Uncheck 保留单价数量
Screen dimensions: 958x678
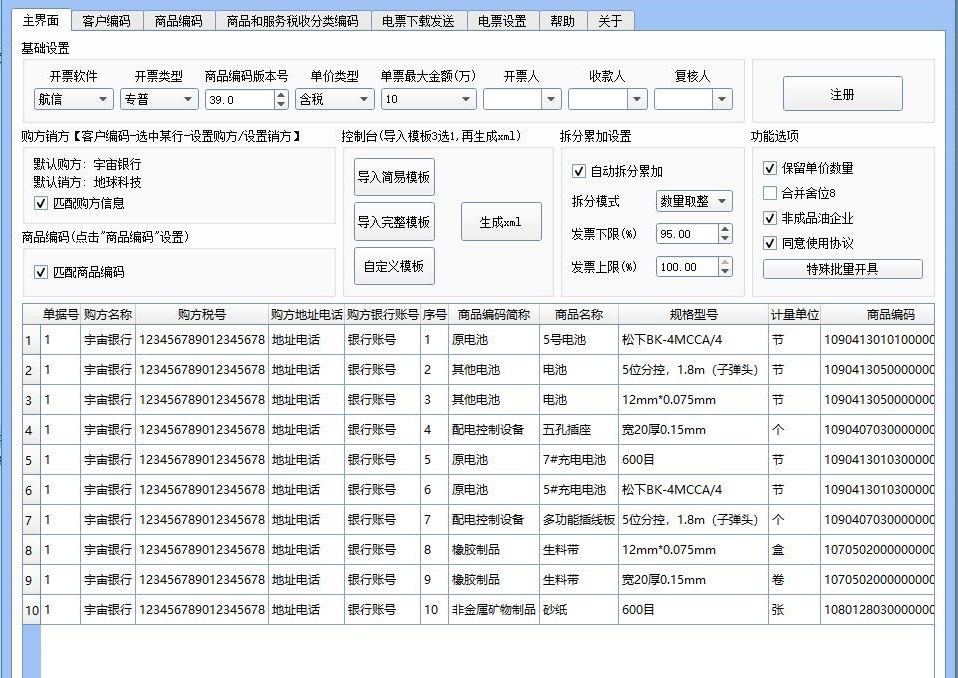(770, 168)
